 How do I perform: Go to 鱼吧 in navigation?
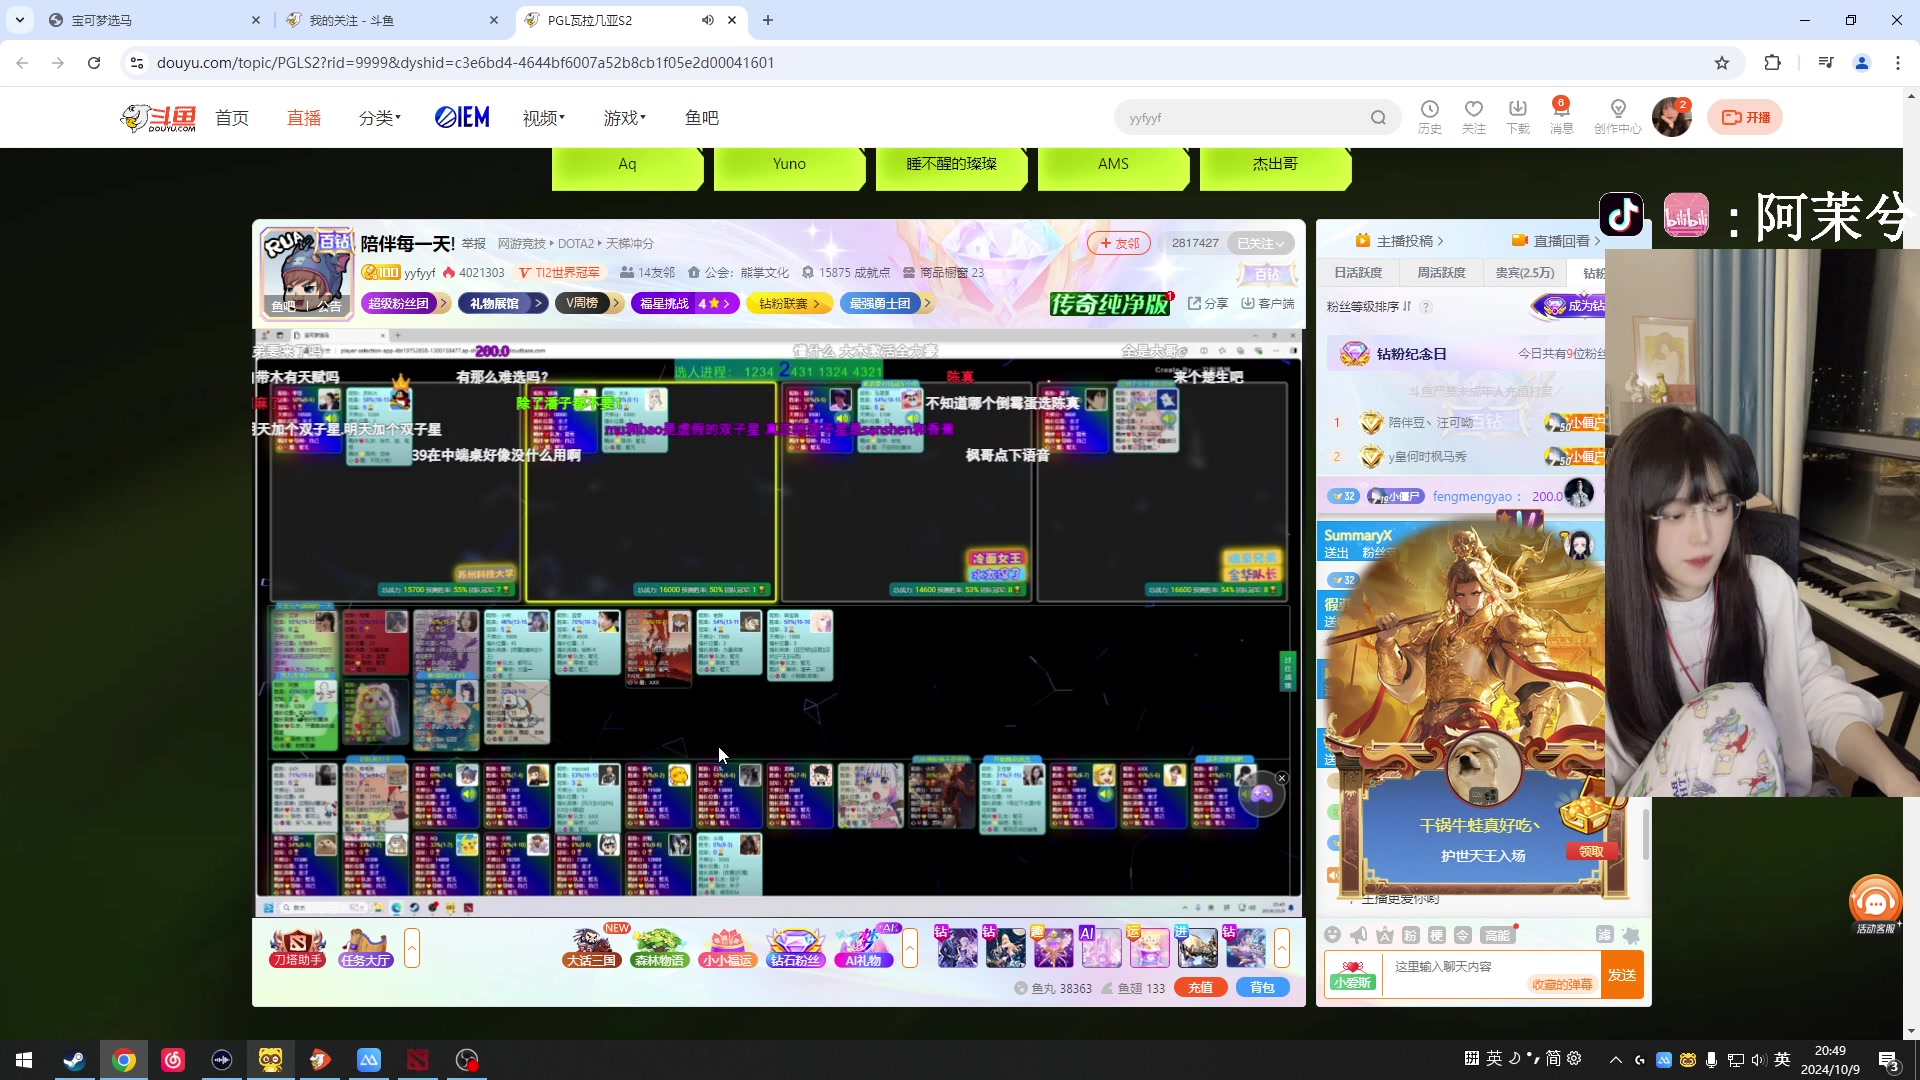point(702,118)
